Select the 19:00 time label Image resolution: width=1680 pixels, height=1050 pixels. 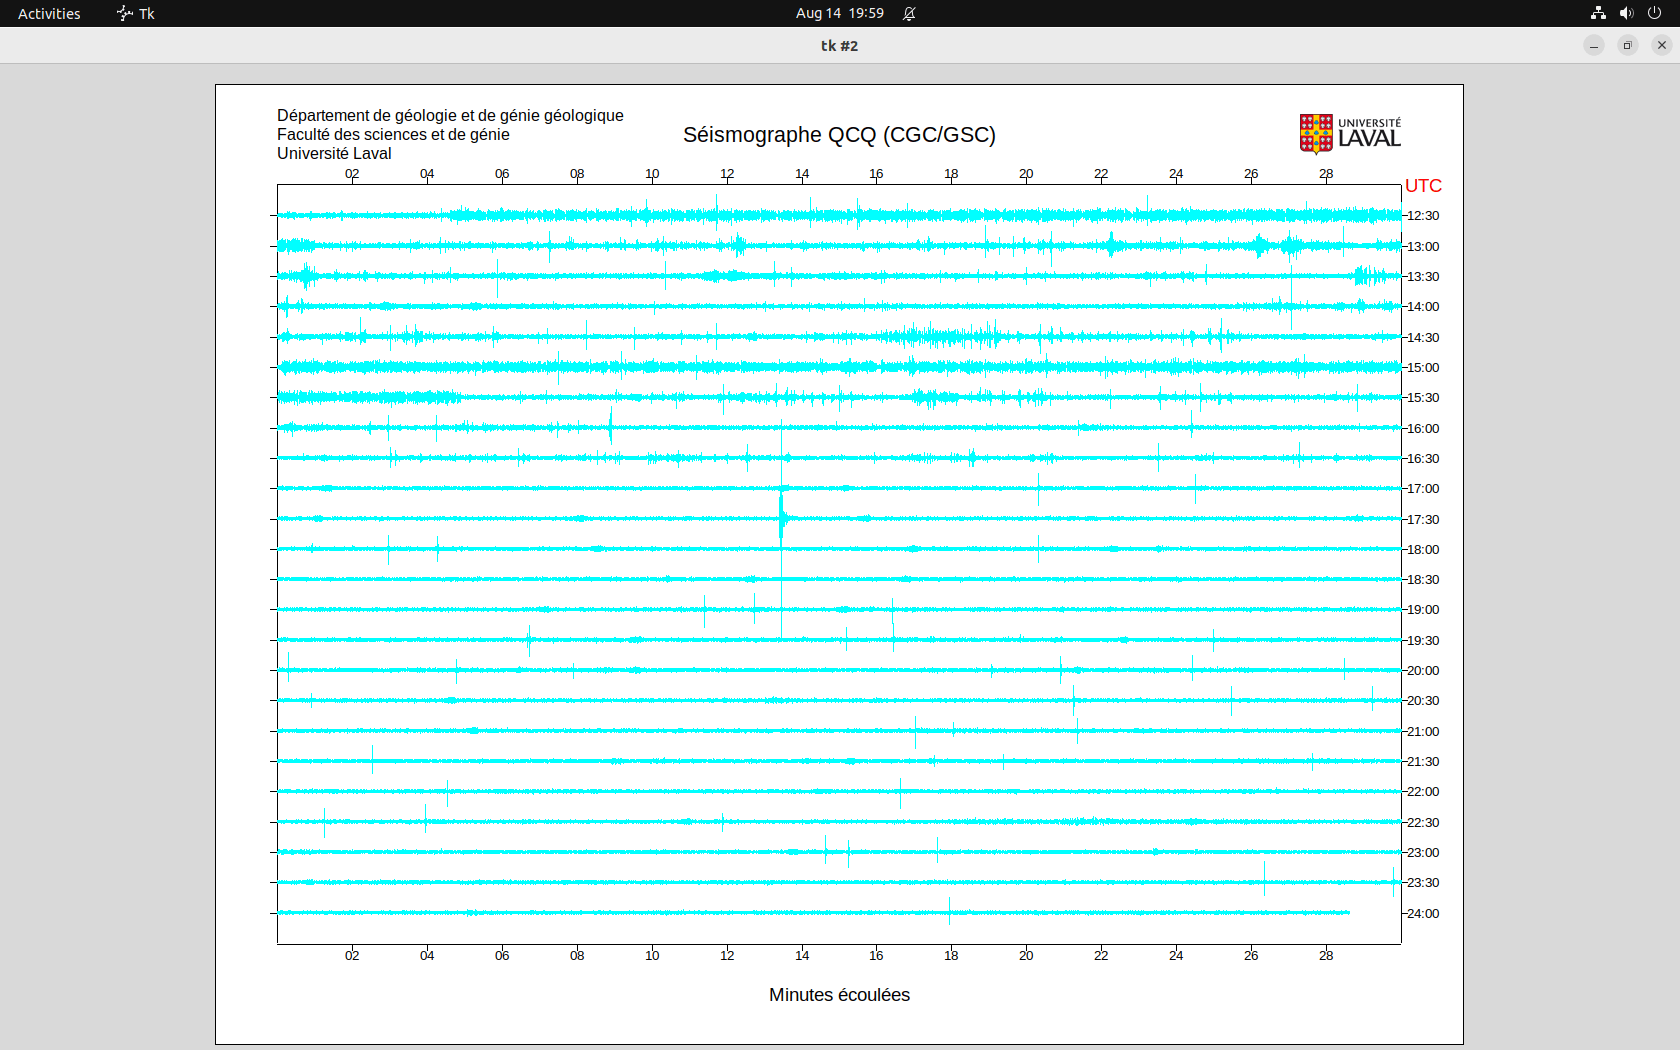click(x=1423, y=609)
